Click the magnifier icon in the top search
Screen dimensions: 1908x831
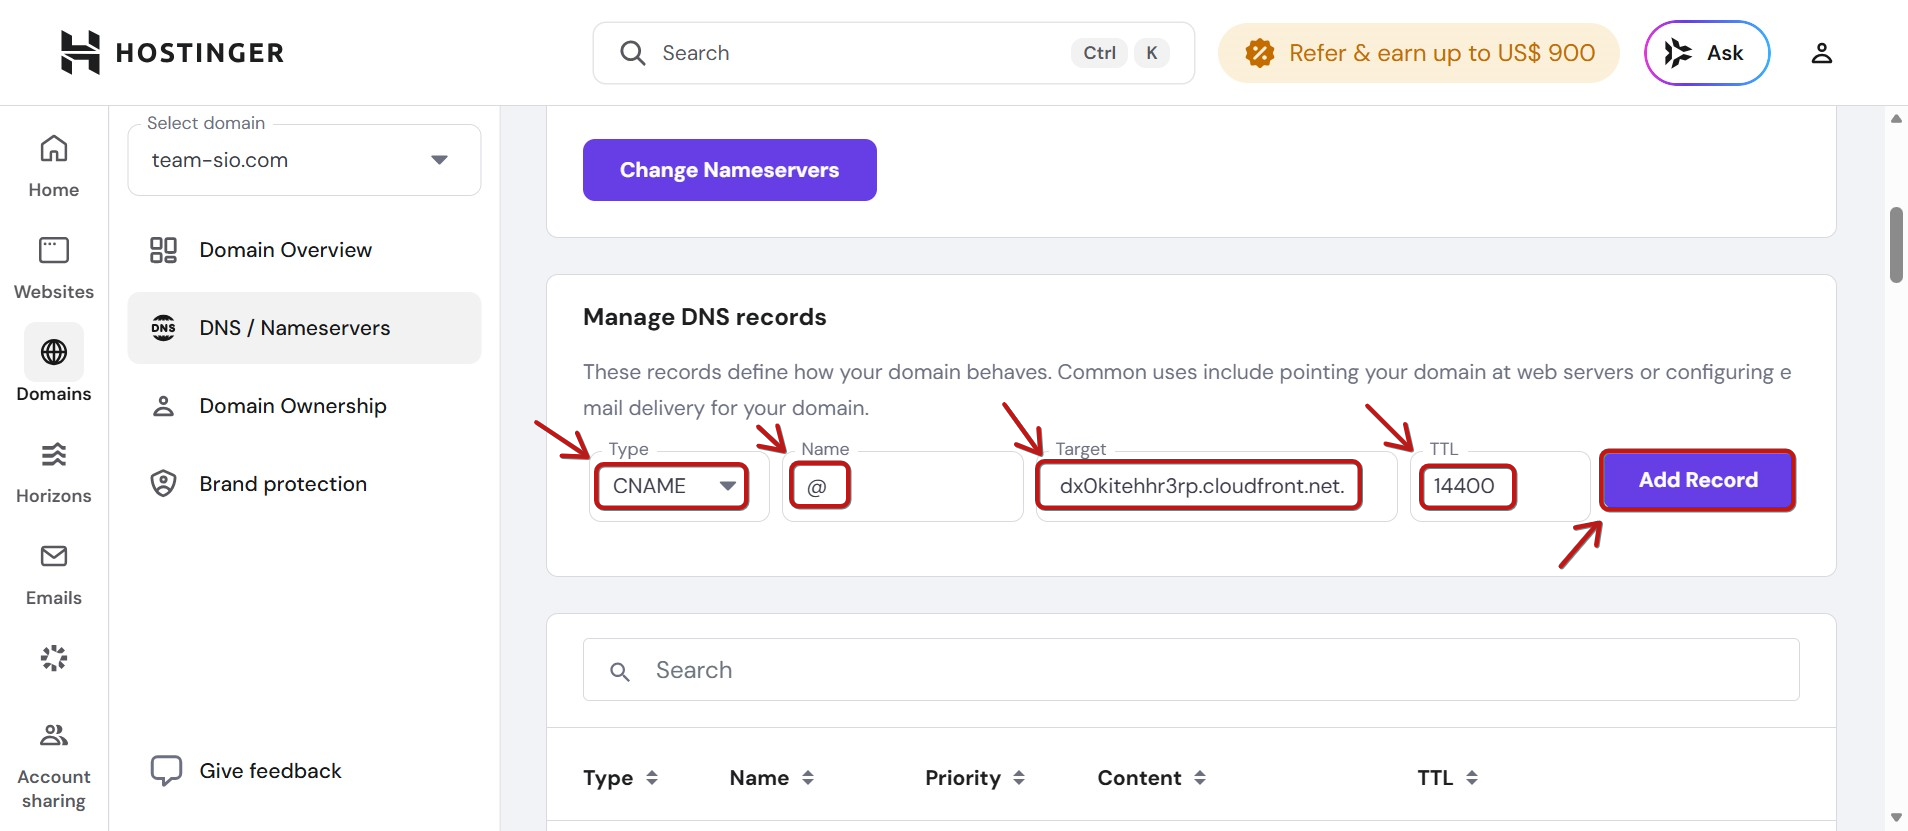point(633,53)
